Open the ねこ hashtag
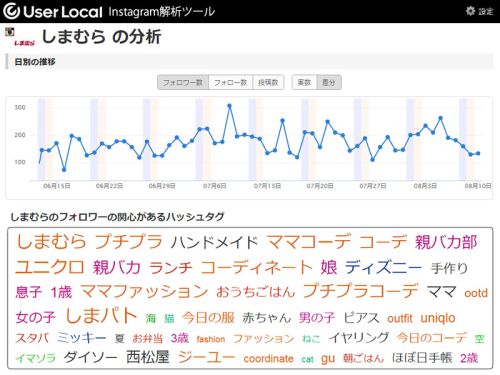 tap(311, 339)
